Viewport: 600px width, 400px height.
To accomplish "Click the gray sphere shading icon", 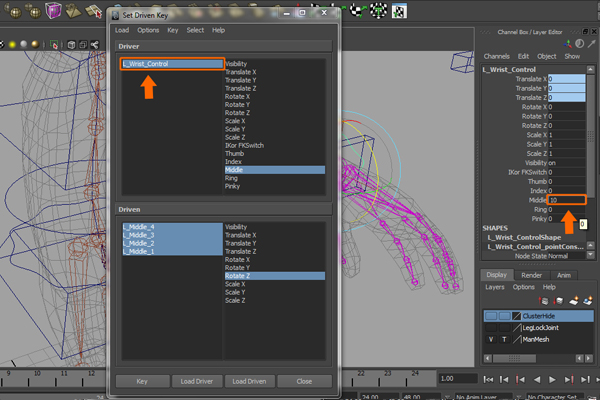I will coord(24,44).
